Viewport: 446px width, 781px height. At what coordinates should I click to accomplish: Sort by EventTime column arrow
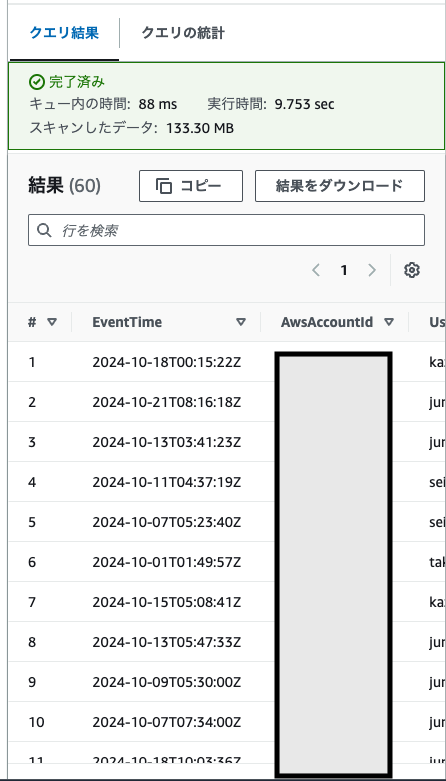click(x=241, y=322)
